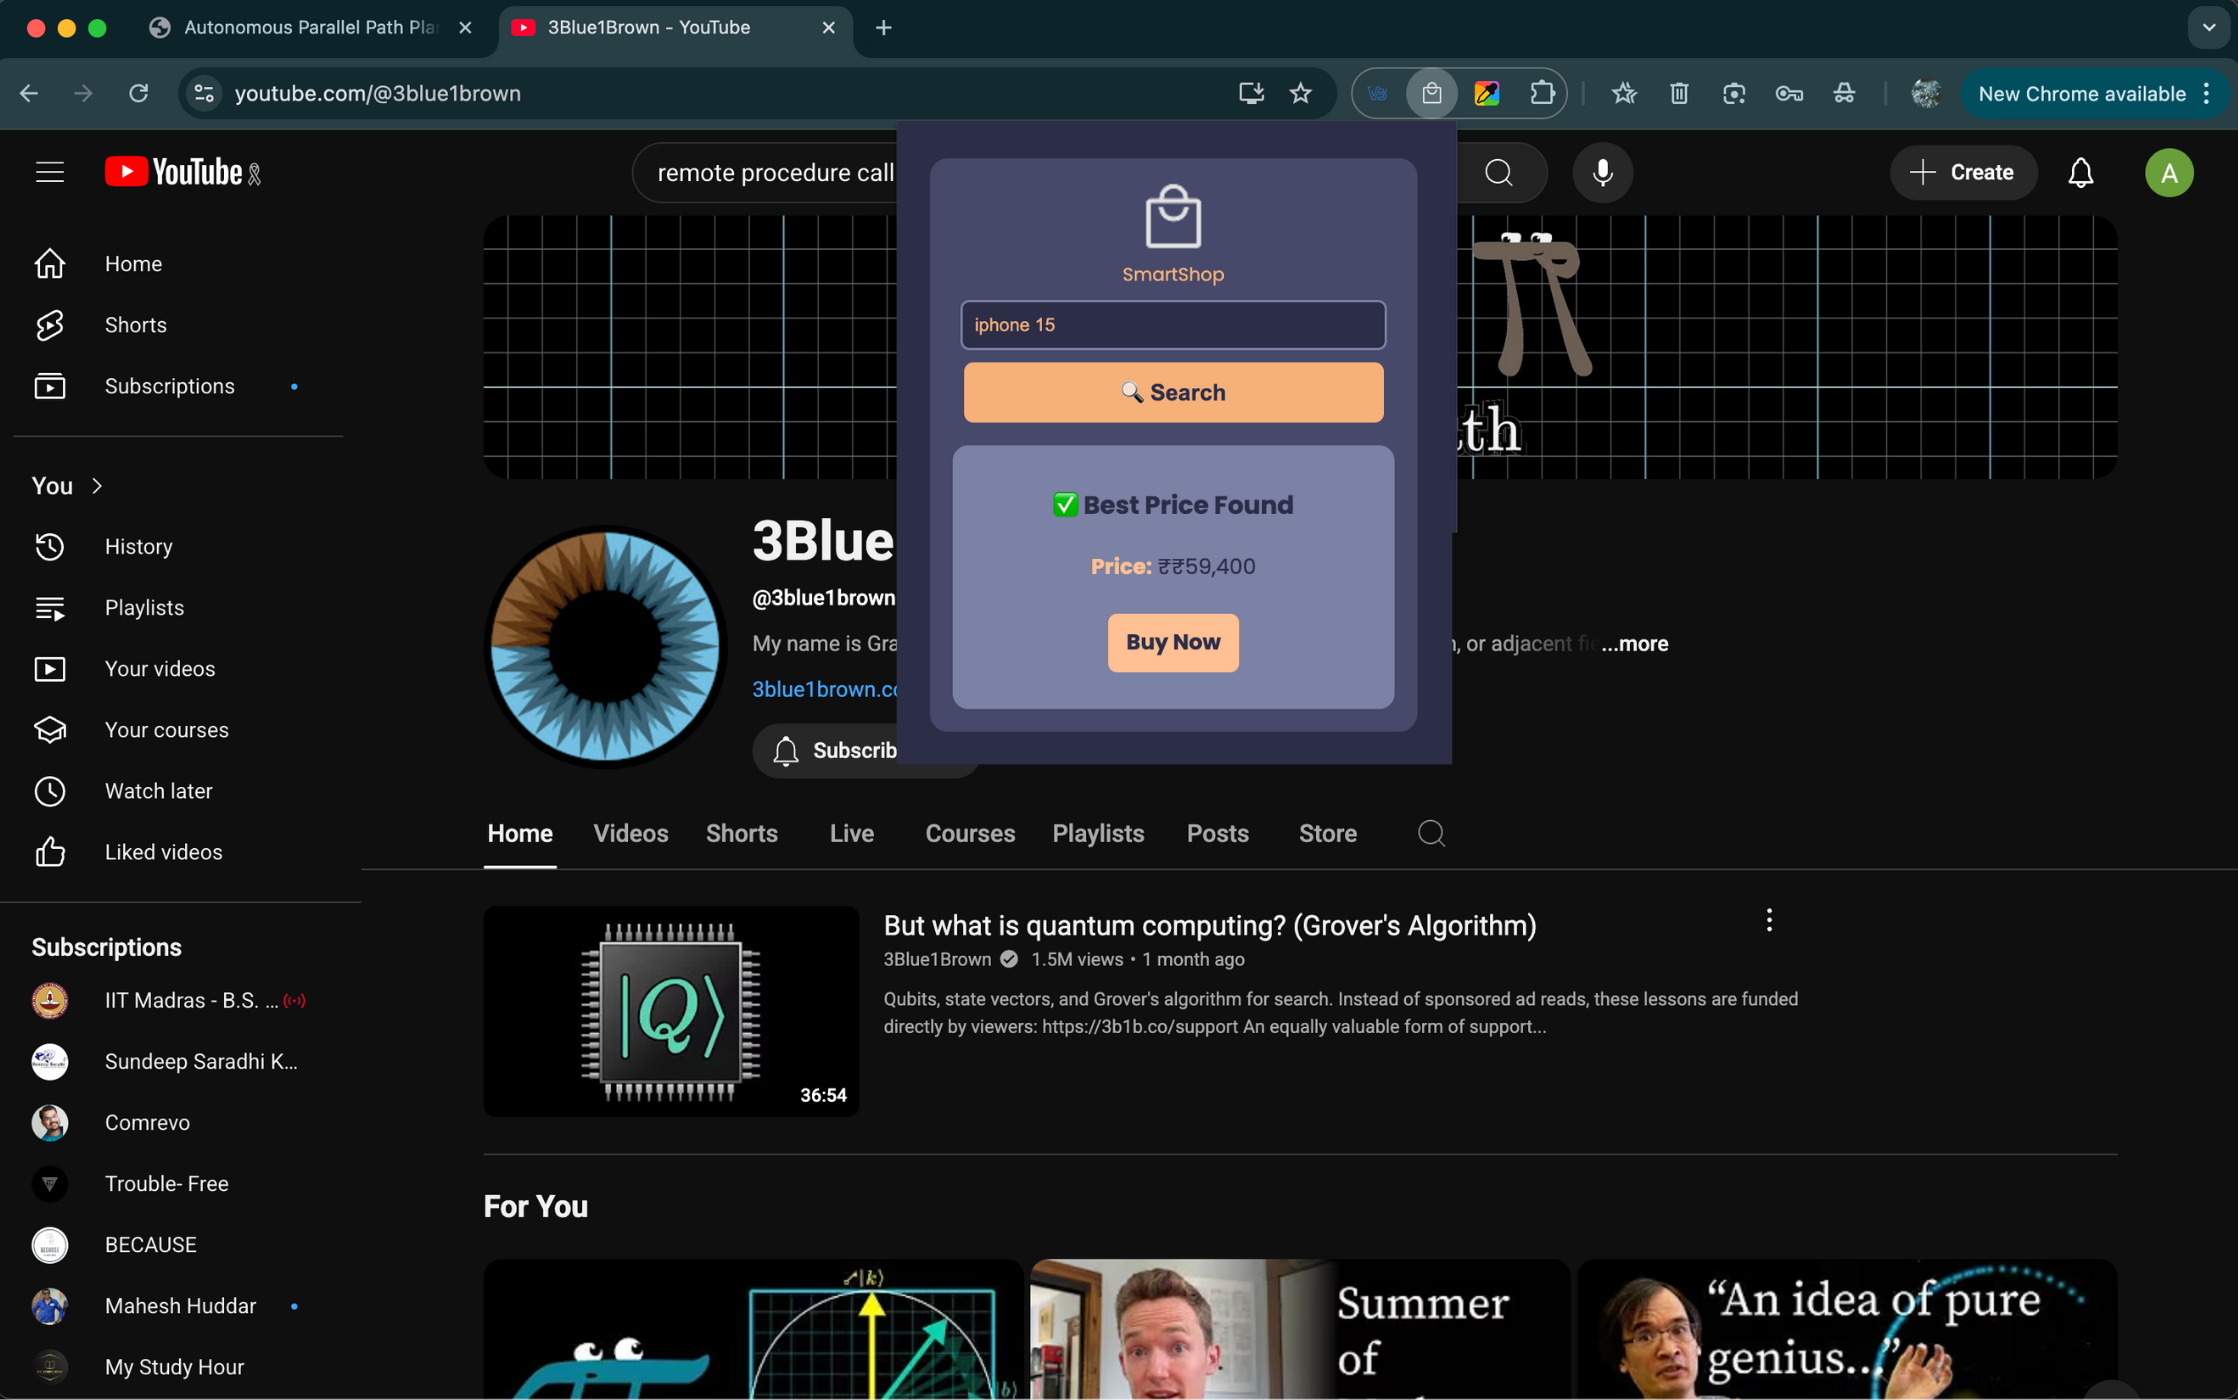Open the account avatar menu
This screenshot has width=2238, height=1400.
[x=2168, y=172]
